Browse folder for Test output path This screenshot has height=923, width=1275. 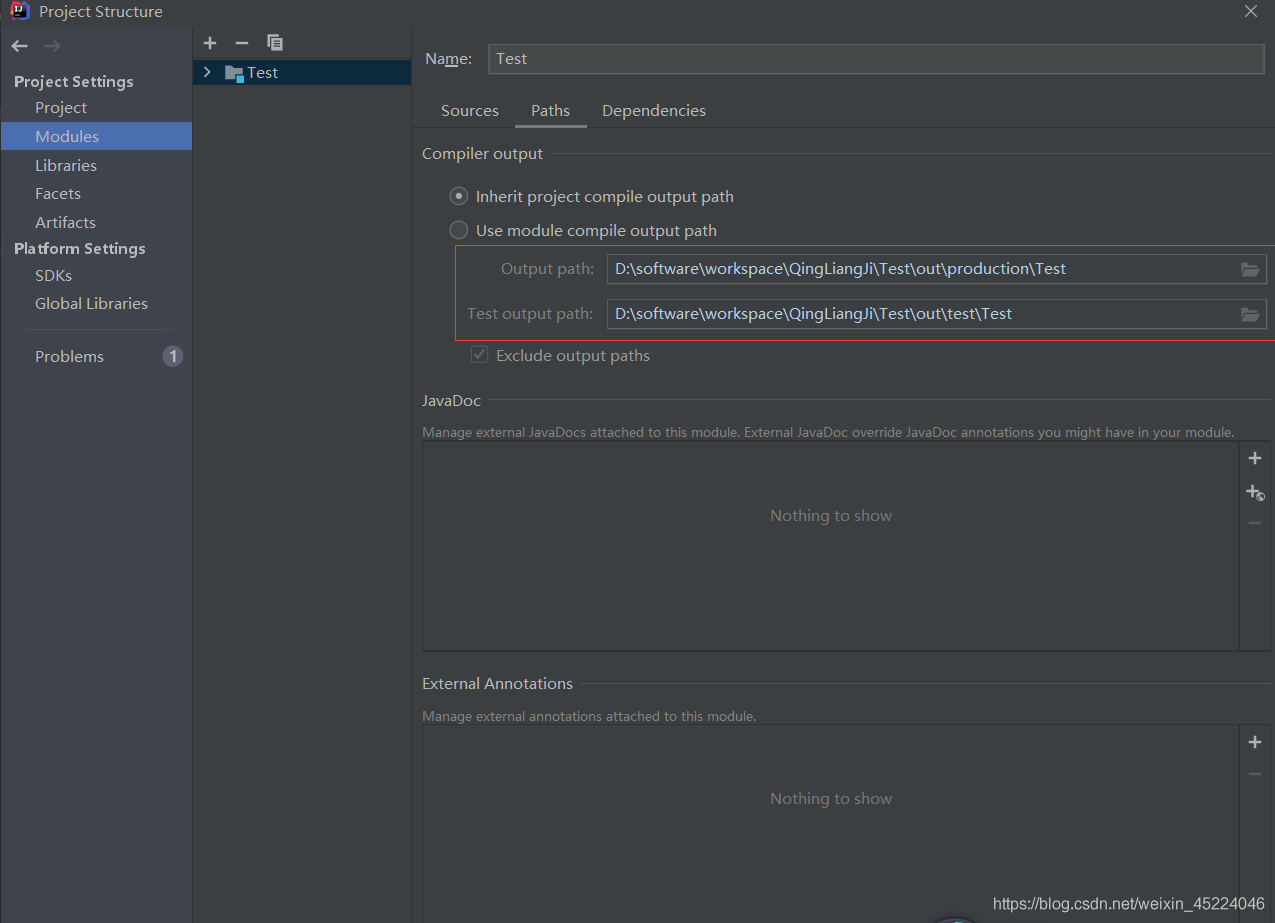[1249, 314]
